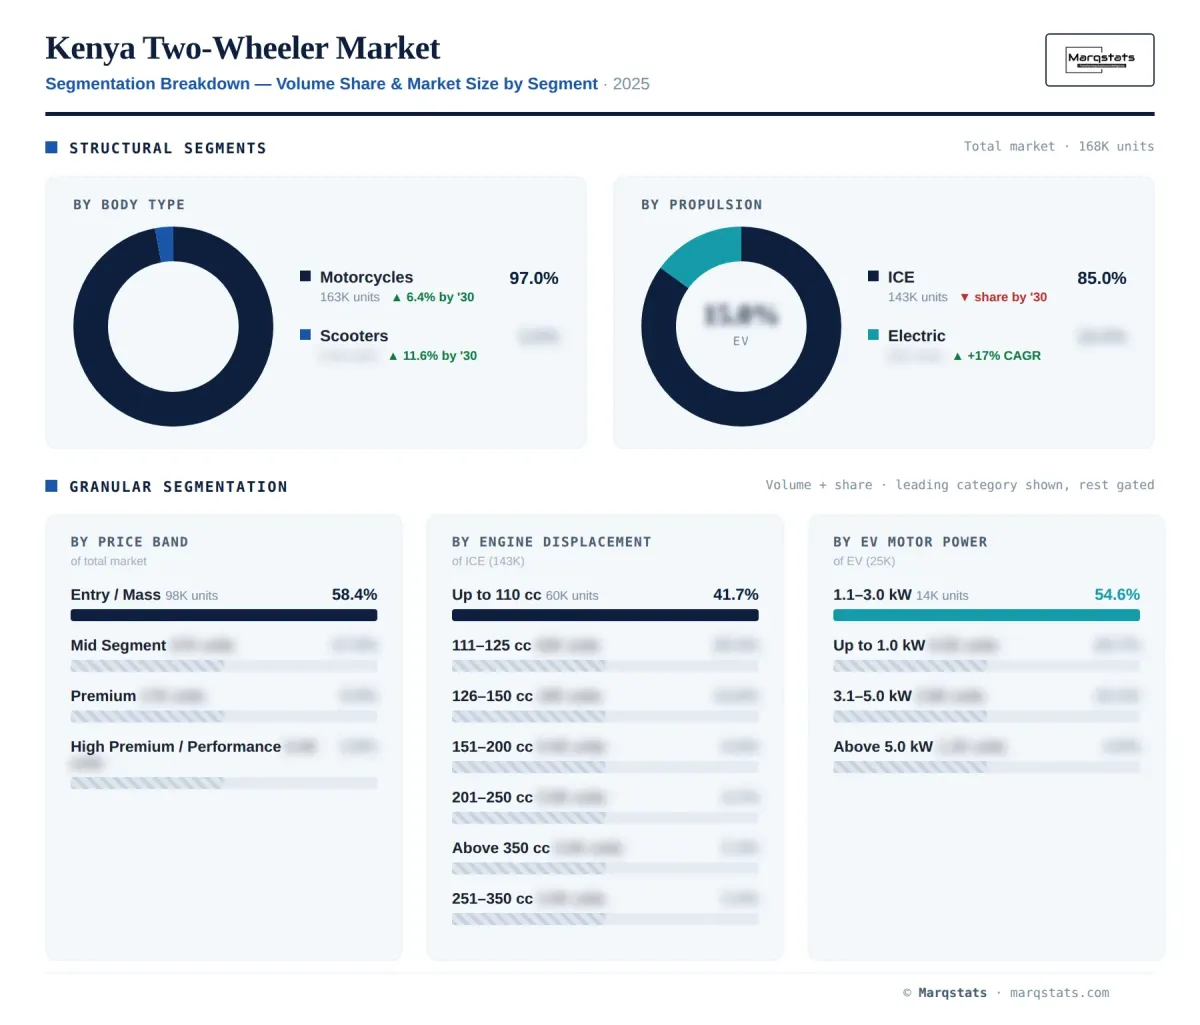Click the Mid Segment gated bar
Screen dimensions: 1200x1025
[224, 666]
